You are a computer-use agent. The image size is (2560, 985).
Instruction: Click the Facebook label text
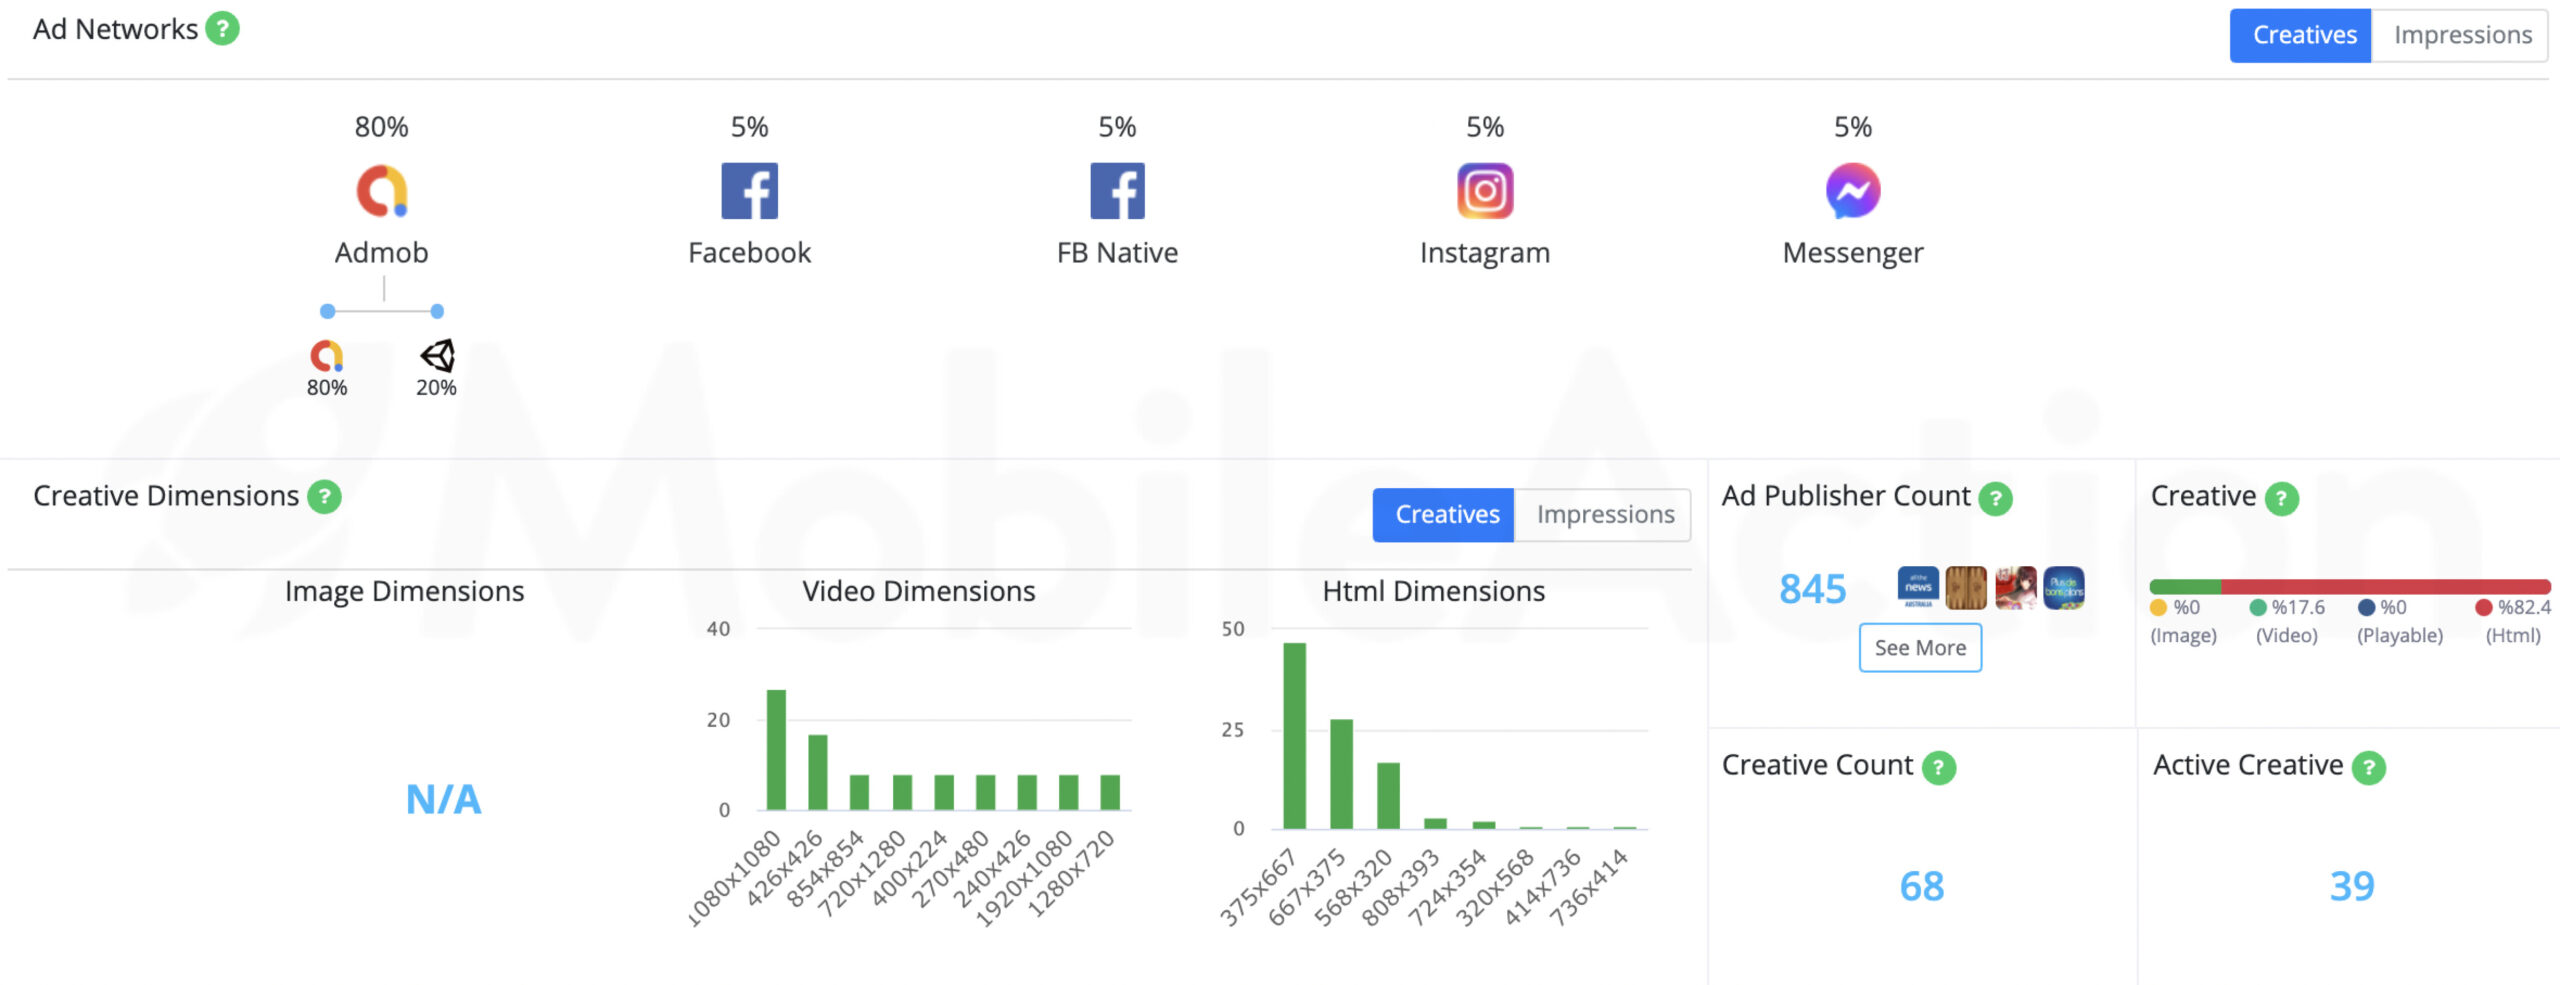pos(749,253)
